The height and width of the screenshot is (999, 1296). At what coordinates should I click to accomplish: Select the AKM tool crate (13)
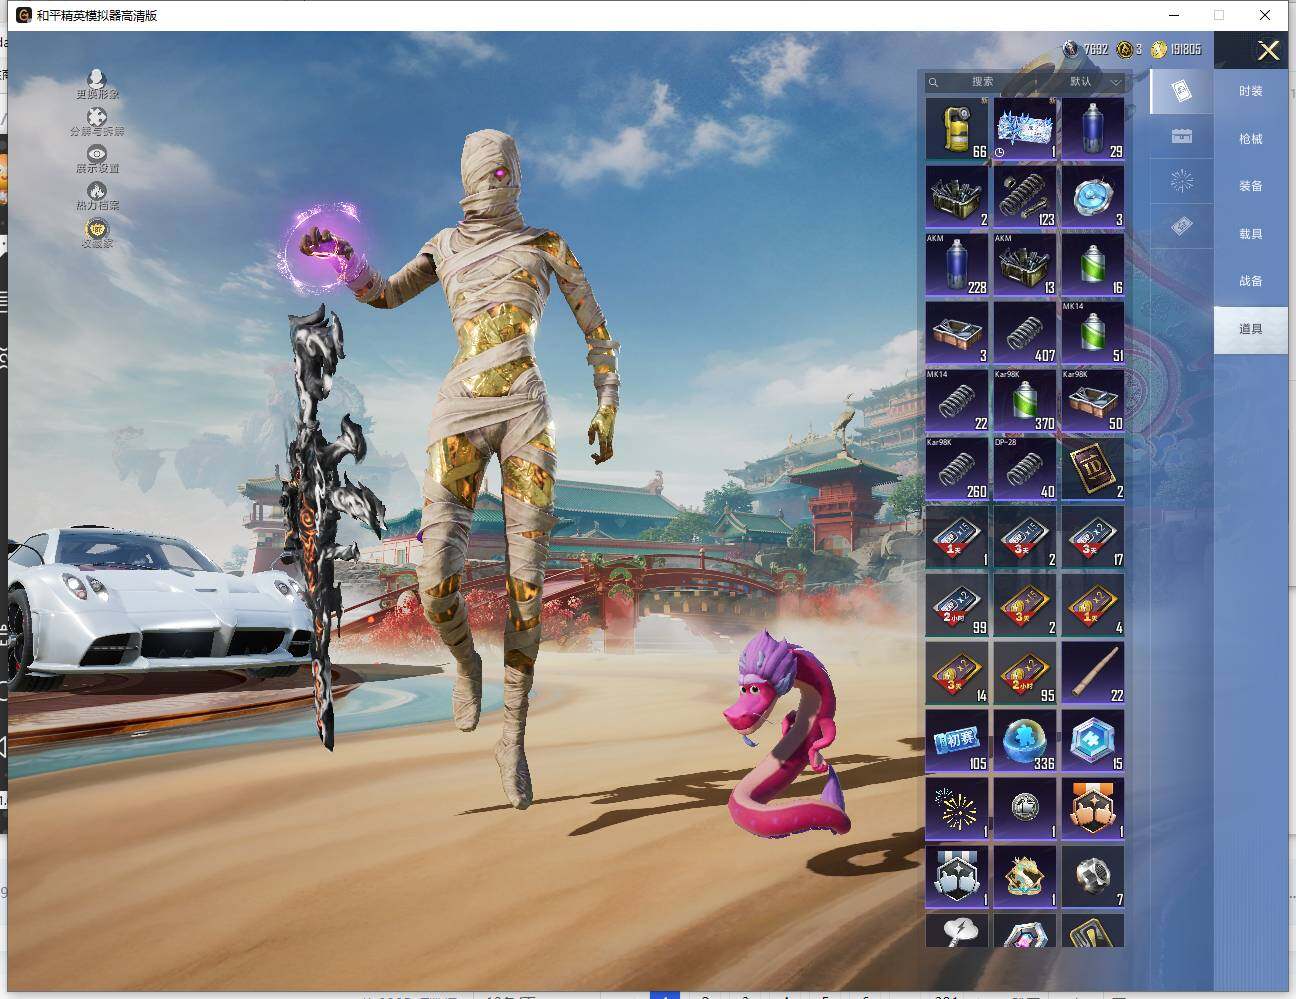[x=1025, y=265]
